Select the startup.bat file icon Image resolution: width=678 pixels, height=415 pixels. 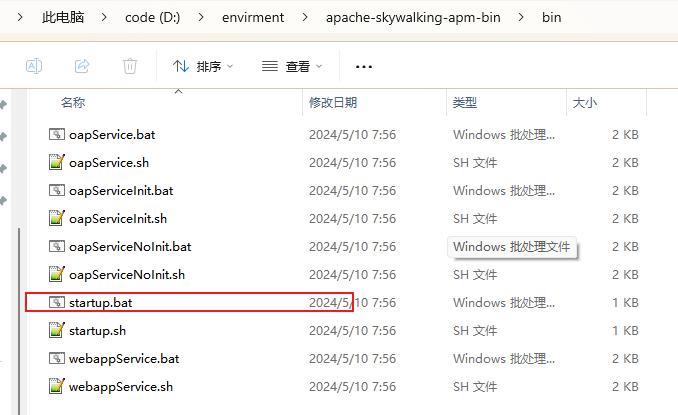click(57, 302)
